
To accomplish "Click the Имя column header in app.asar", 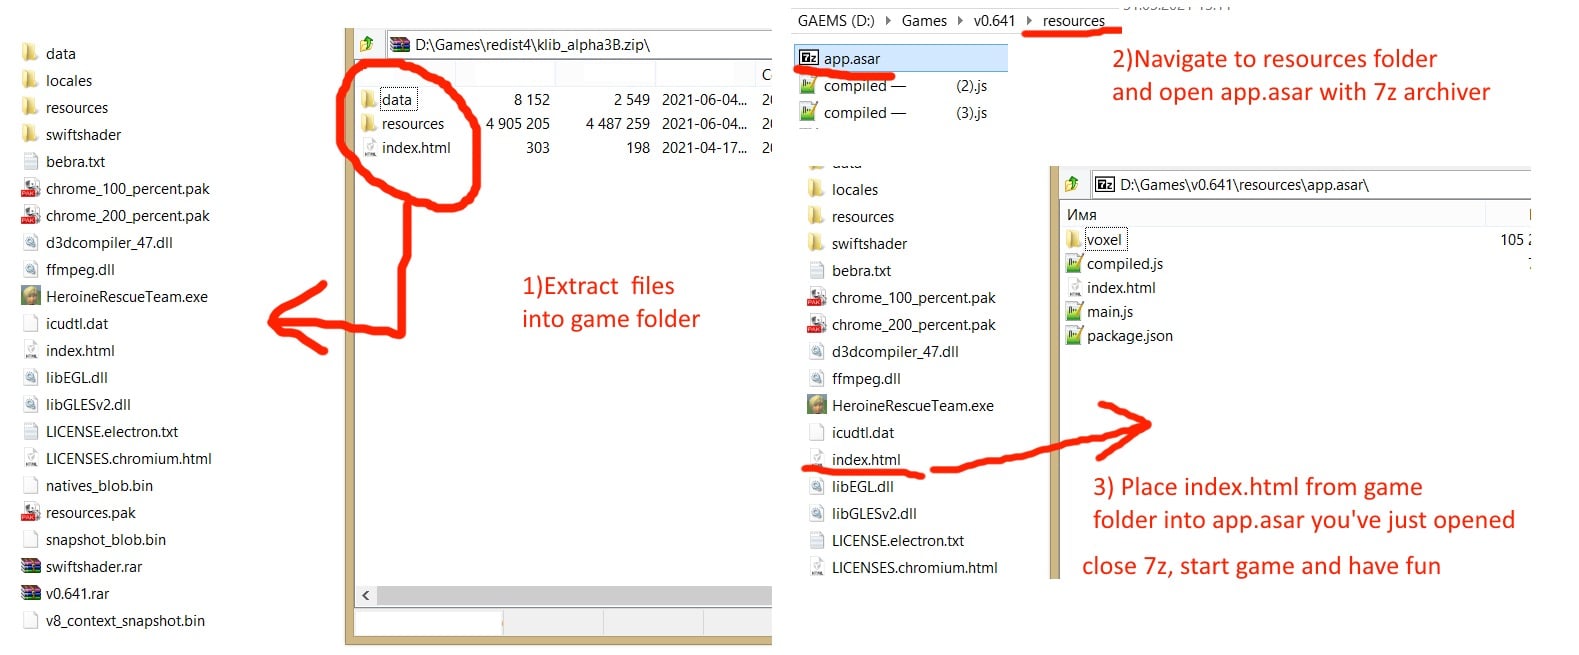I will (1082, 214).
